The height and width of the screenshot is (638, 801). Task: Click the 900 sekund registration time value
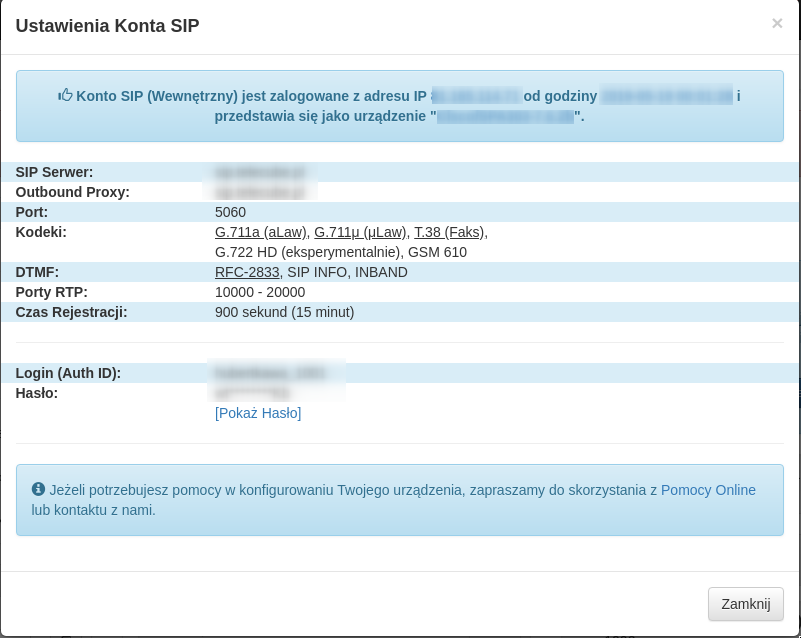point(284,312)
